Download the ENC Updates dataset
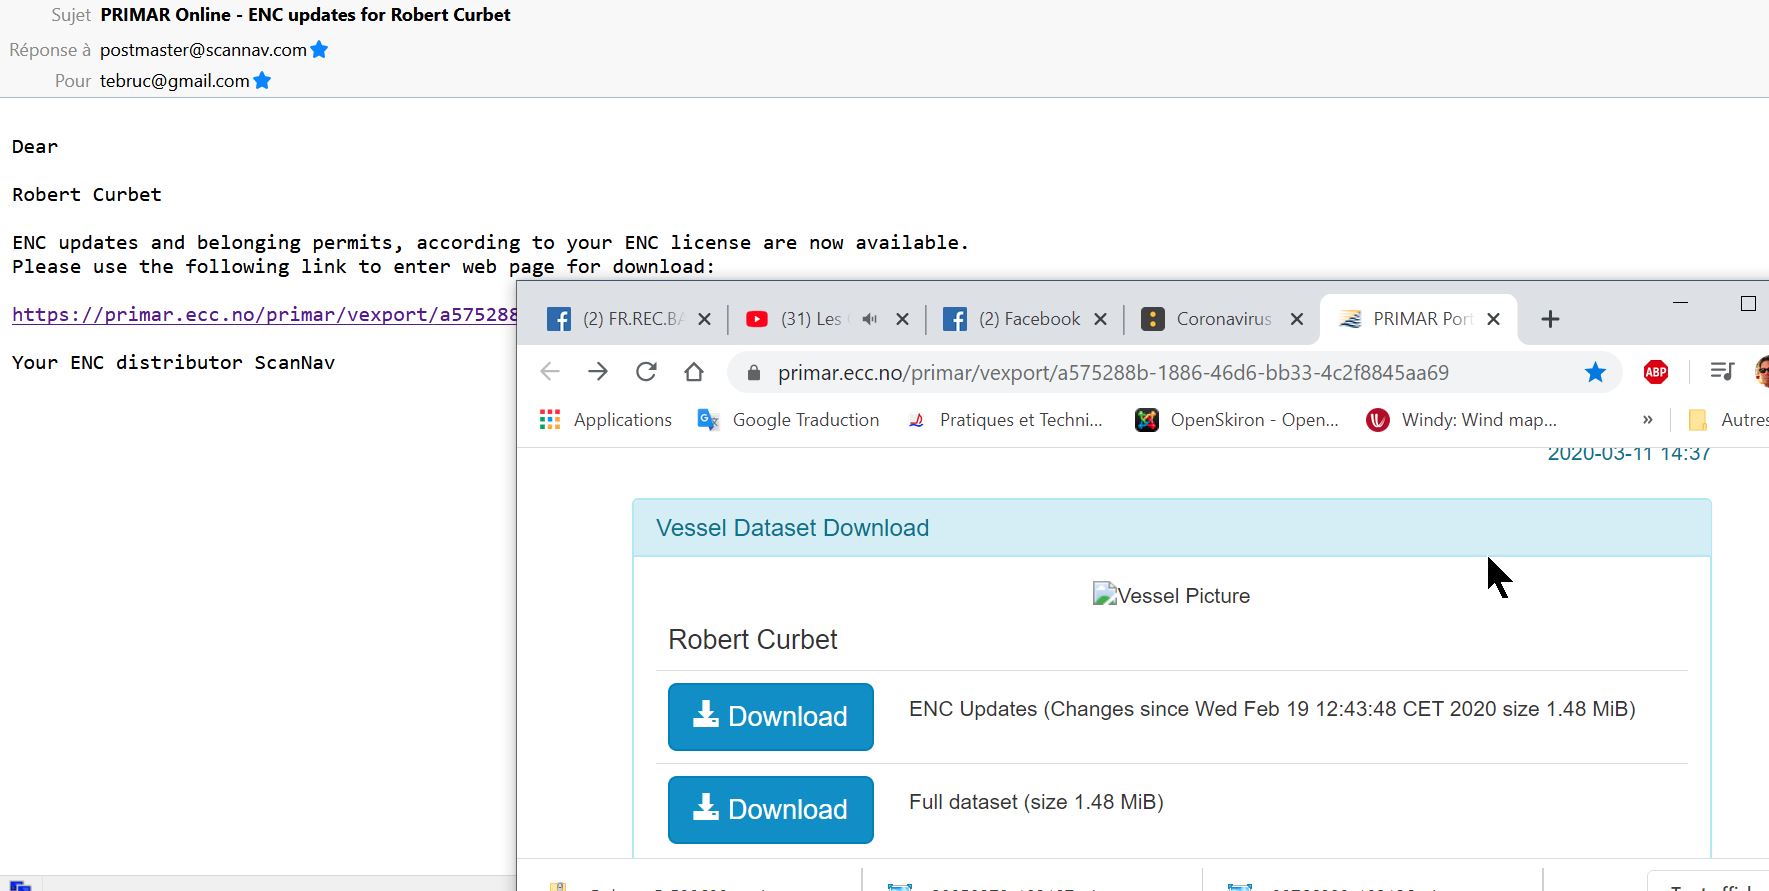1769x891 pixels. 771,716
